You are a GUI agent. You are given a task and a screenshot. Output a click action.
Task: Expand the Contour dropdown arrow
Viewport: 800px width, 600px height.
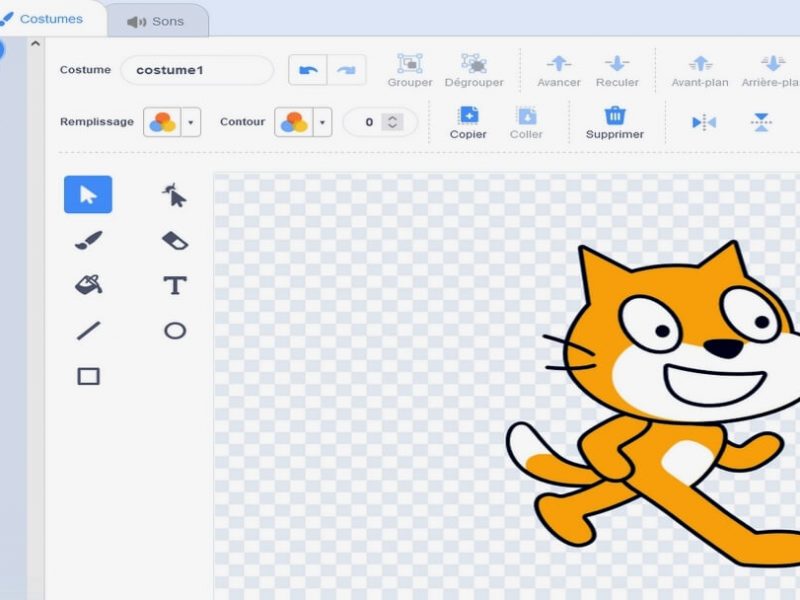point(322,122)
